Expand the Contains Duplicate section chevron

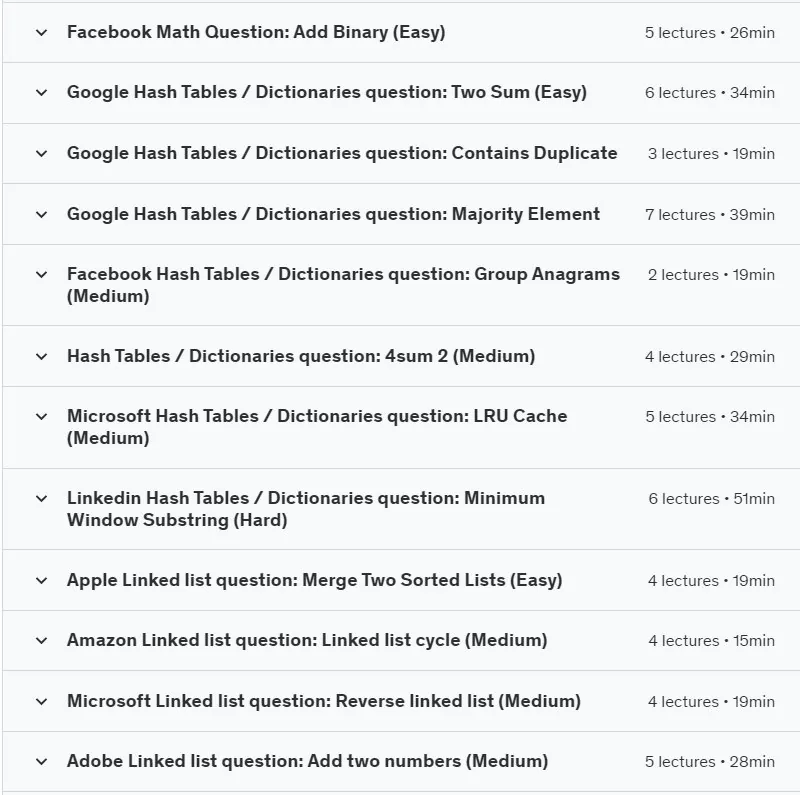click(x=42, y=154)
